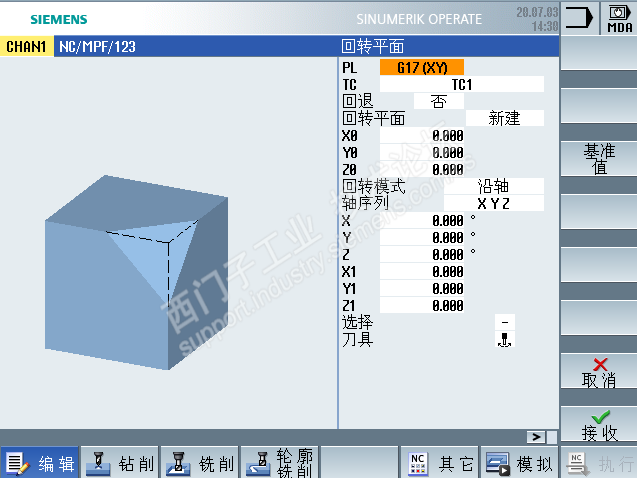The image size is (637, 478).
Task: Click the CHAN1 channel indicator
Action: click(26, 46)
